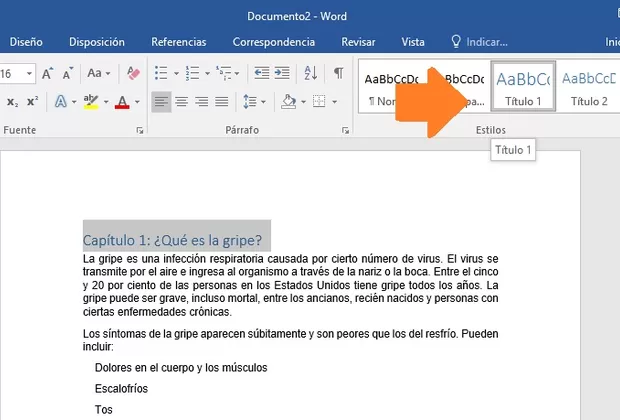Expand numbering style dropdown arrow

[207, 74]
